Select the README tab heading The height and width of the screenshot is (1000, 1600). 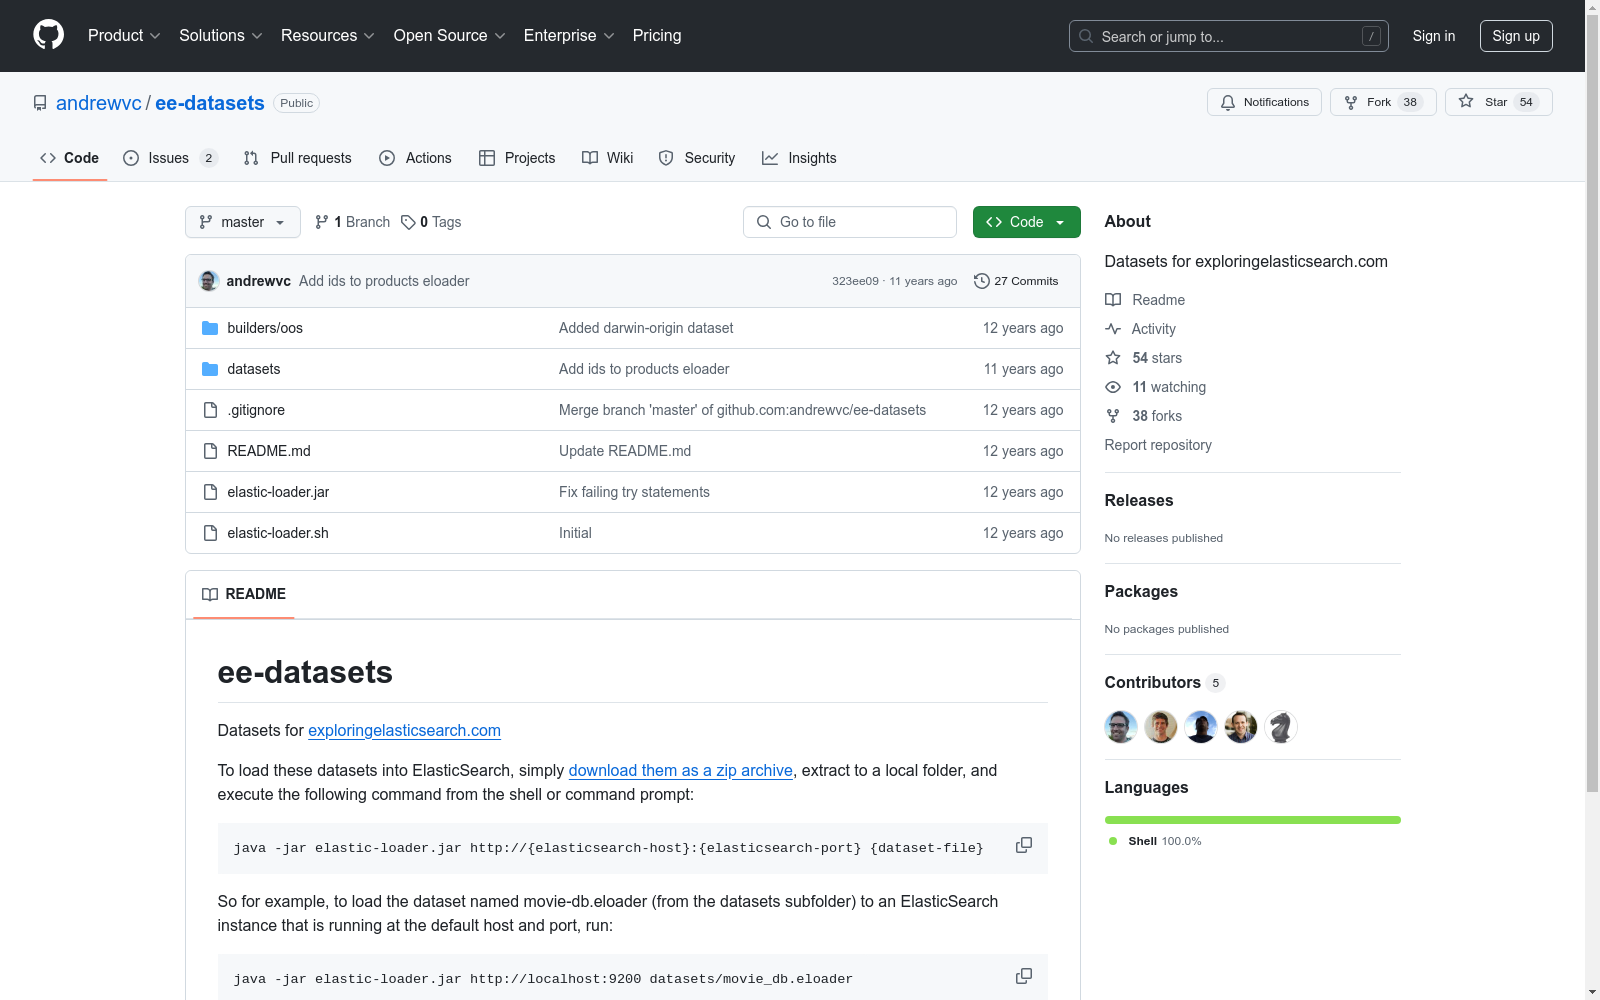244,594
